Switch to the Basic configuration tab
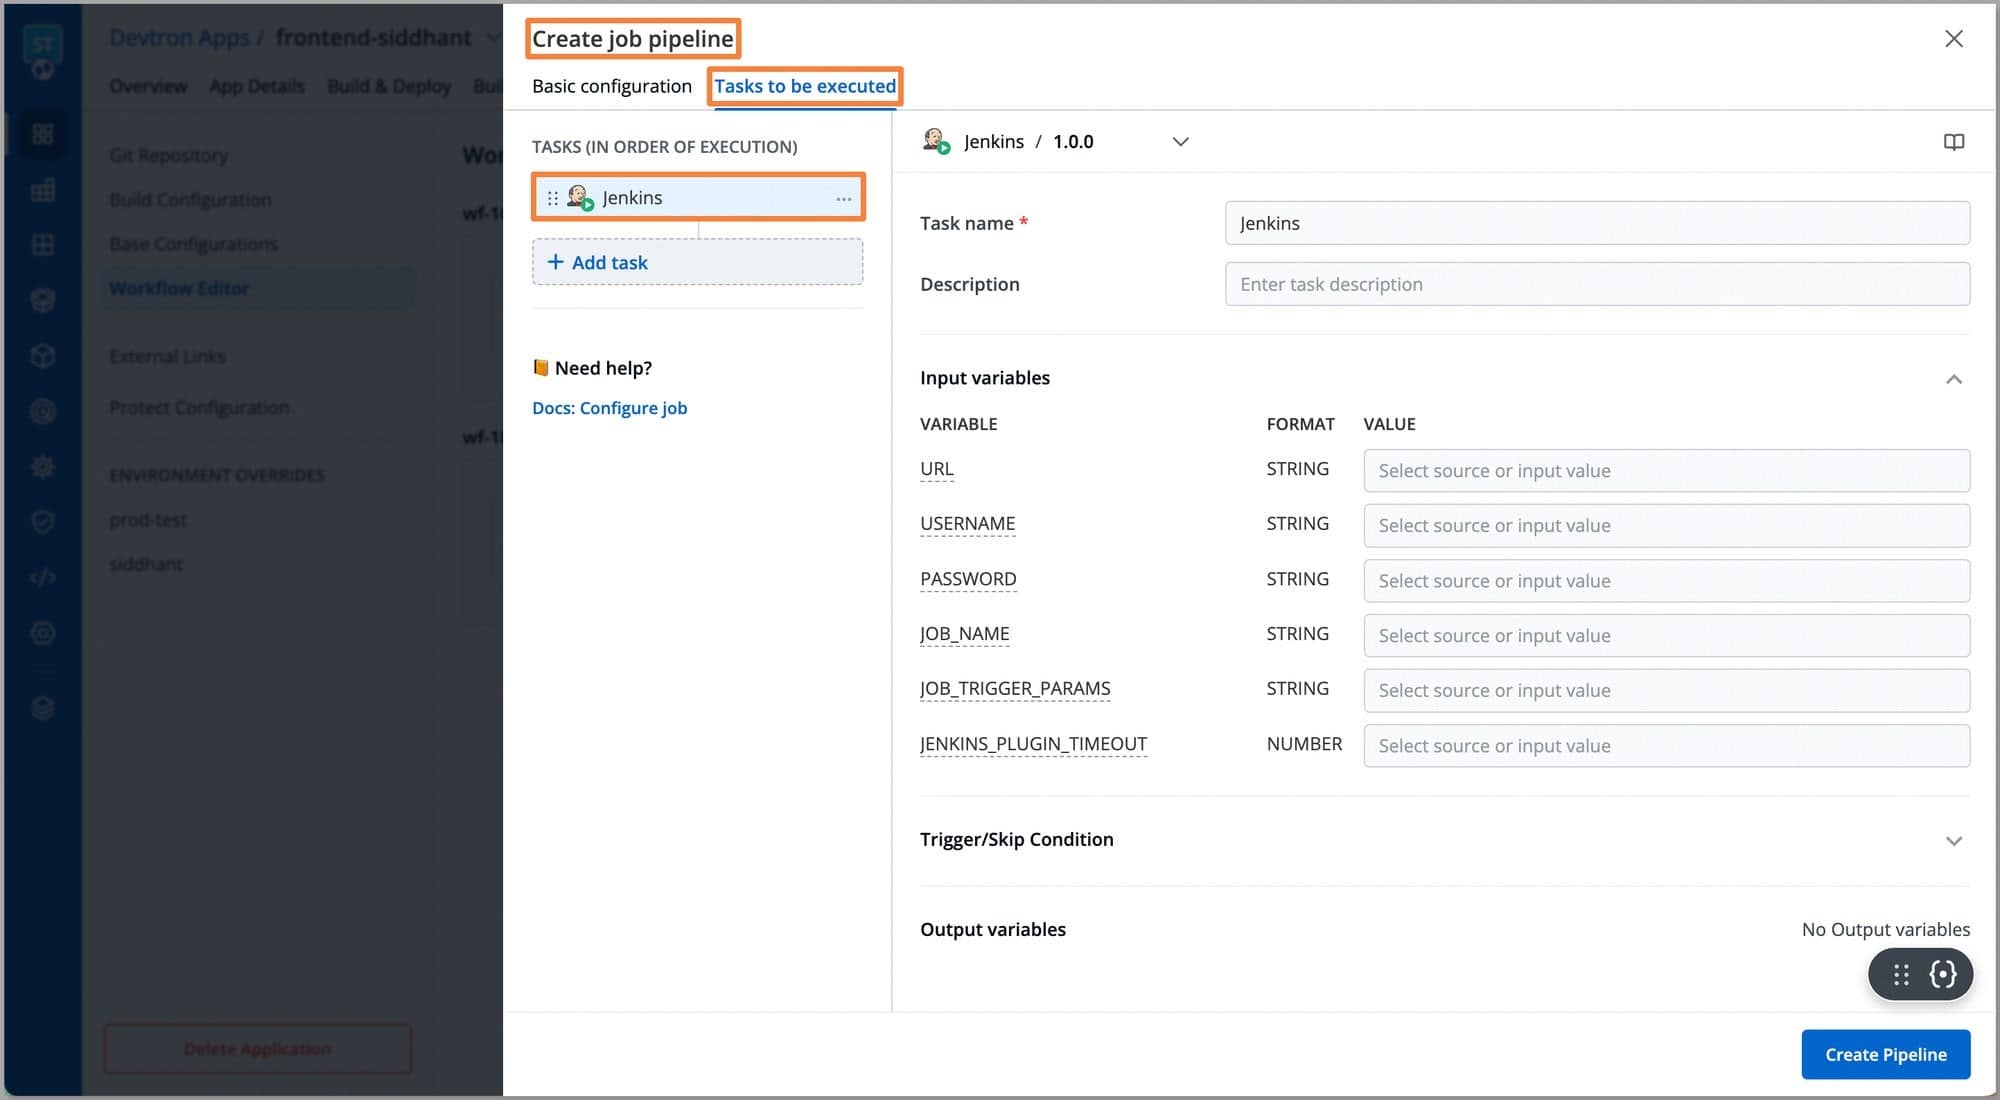The height and width of the screenshot is (1100, 2000). [611, 86]
